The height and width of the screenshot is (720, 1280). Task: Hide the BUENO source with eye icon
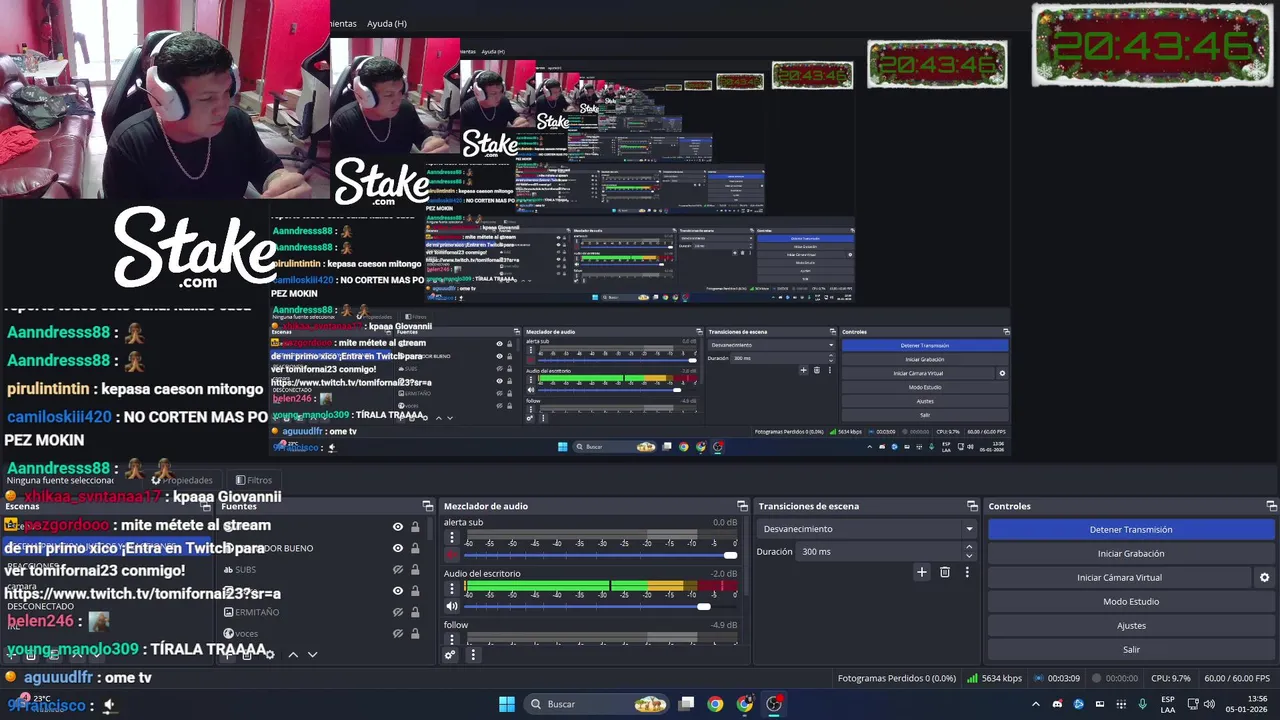(398, 548)
